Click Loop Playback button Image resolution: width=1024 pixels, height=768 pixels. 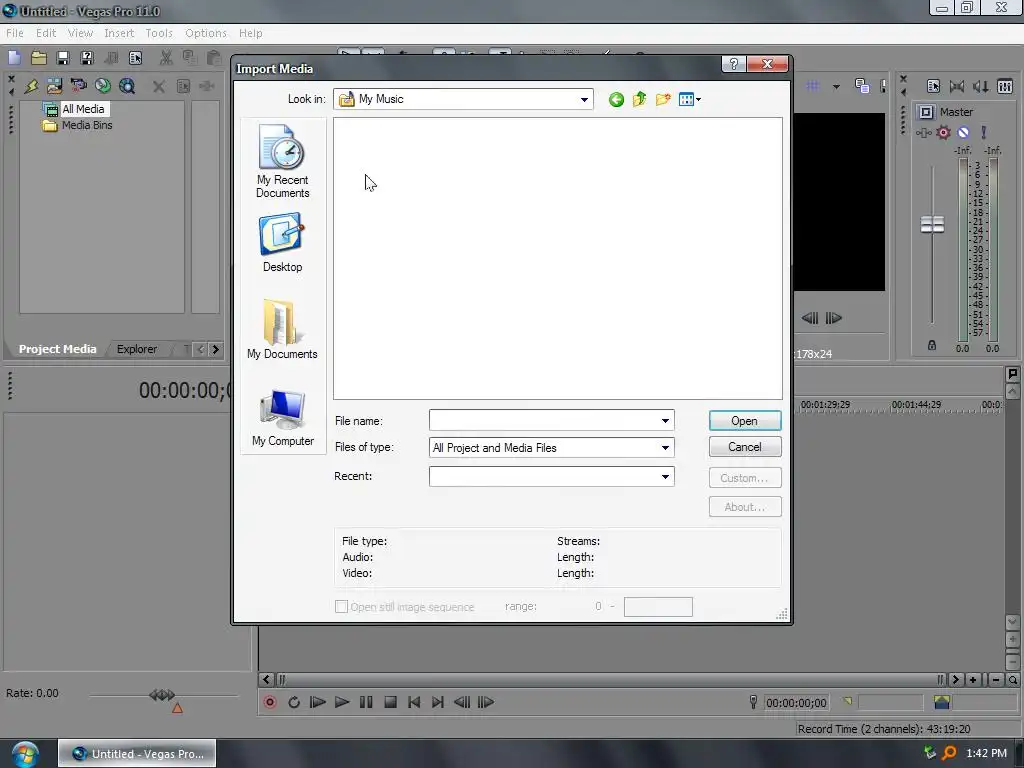tap(294, 702)
